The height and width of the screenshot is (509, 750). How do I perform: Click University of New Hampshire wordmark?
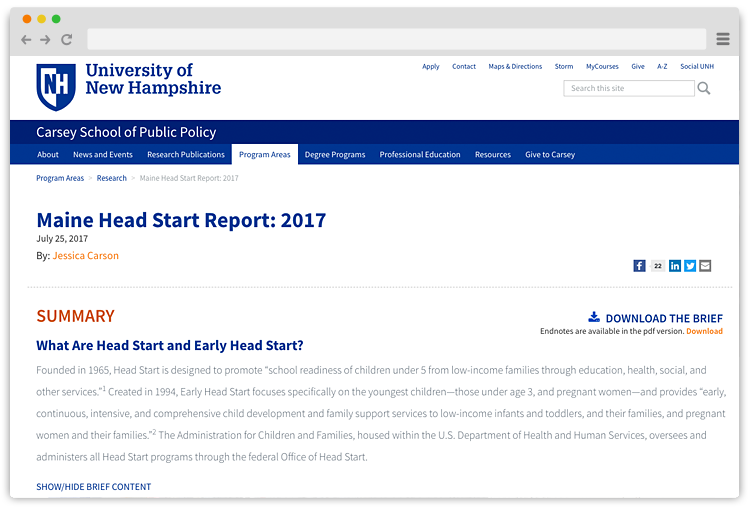pos(153,79)
